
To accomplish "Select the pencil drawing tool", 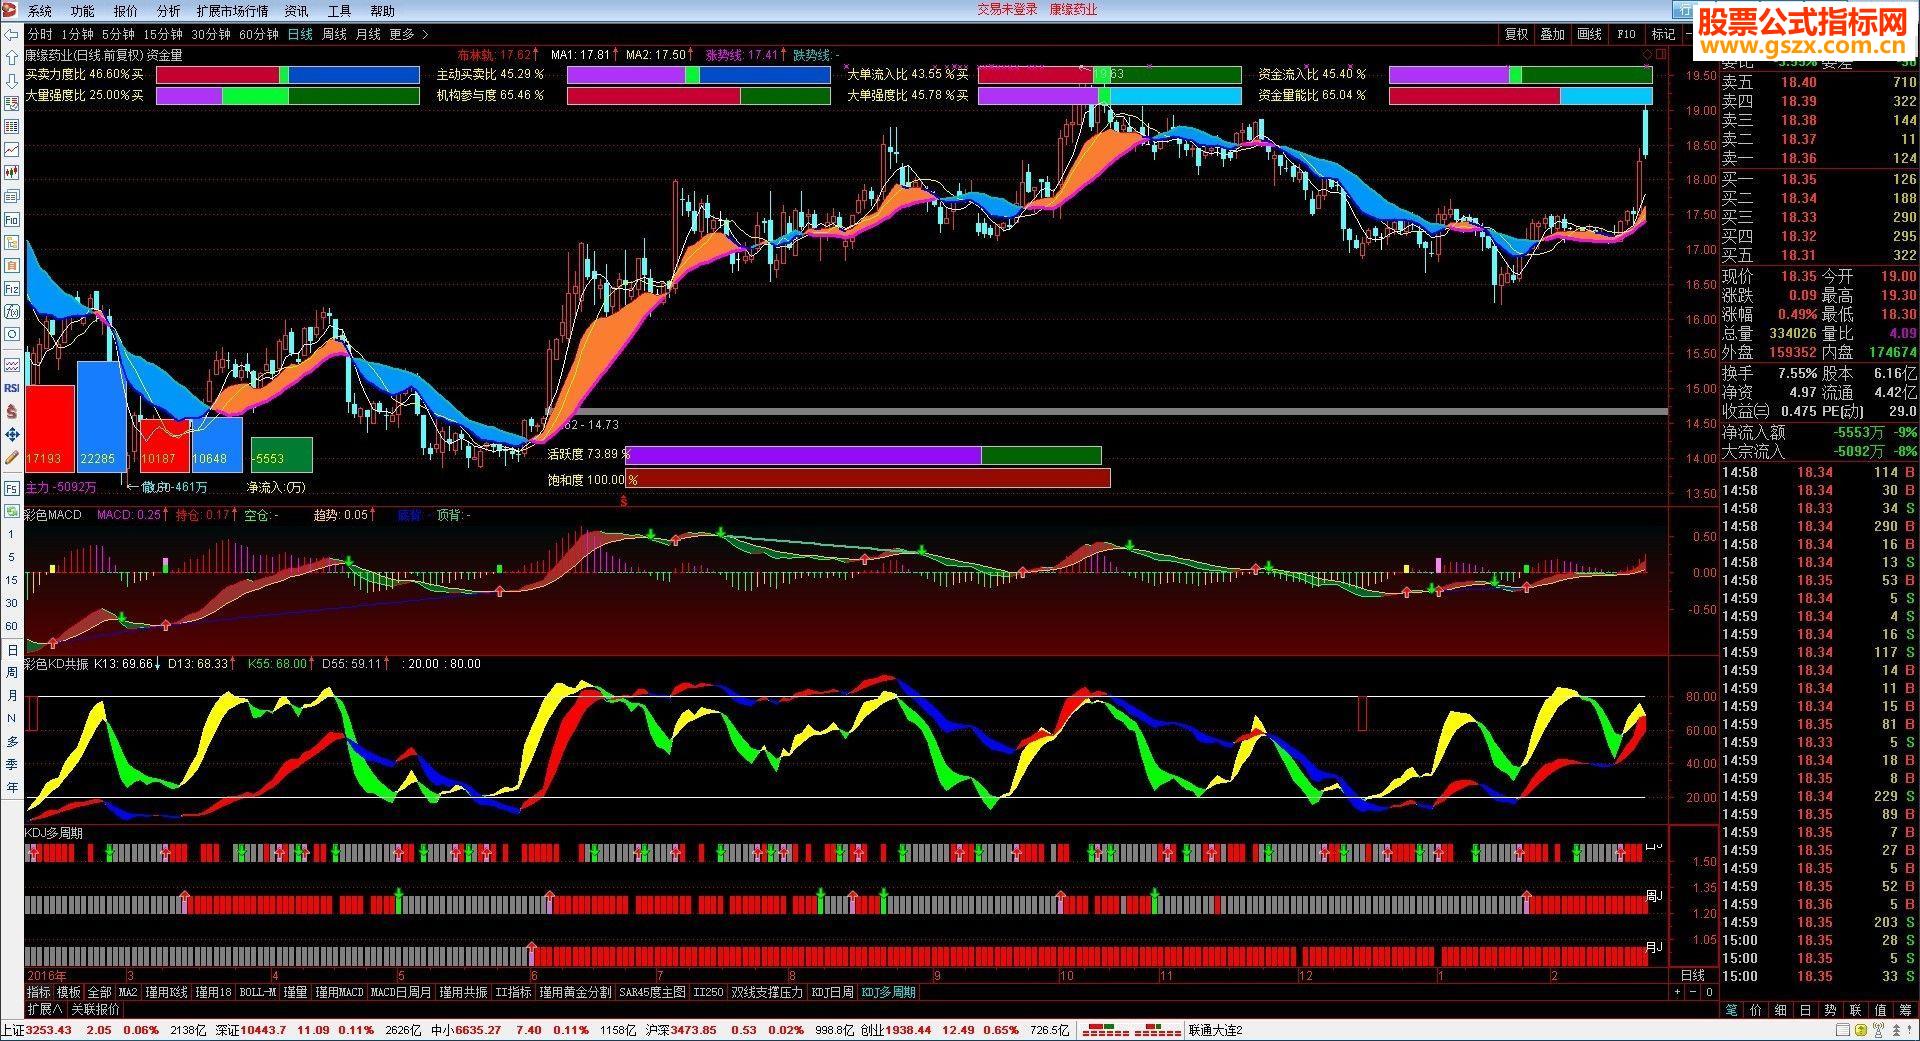I will click(x=11, y=457).
